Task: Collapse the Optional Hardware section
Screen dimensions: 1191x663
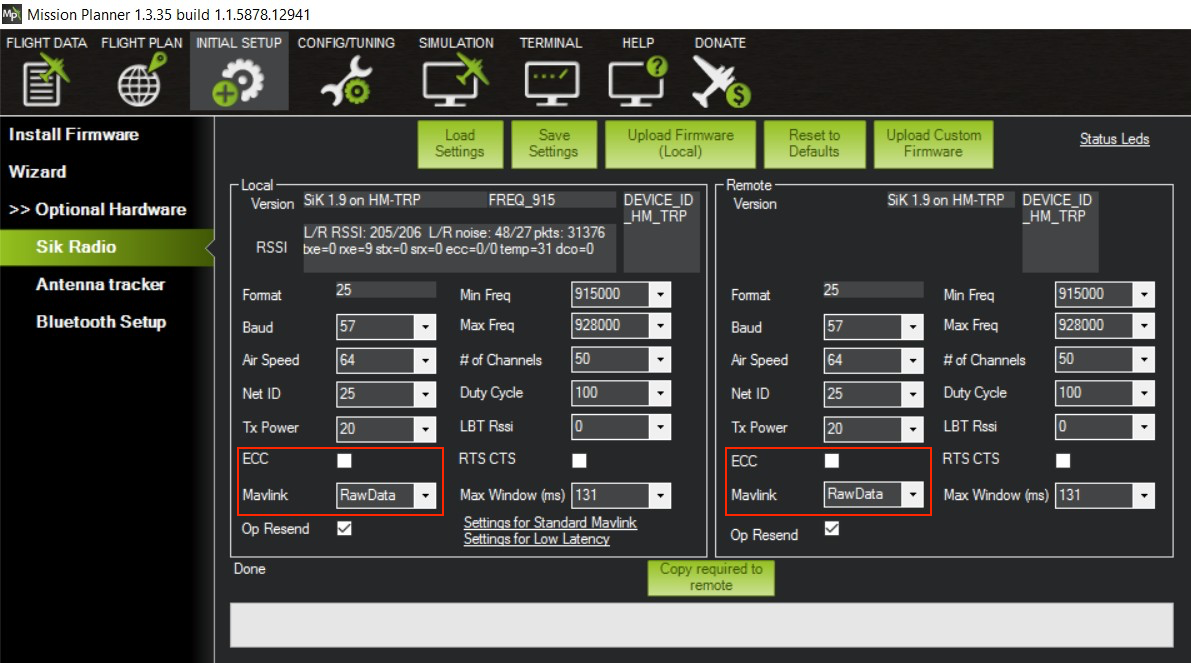Action: click(97, 210)
